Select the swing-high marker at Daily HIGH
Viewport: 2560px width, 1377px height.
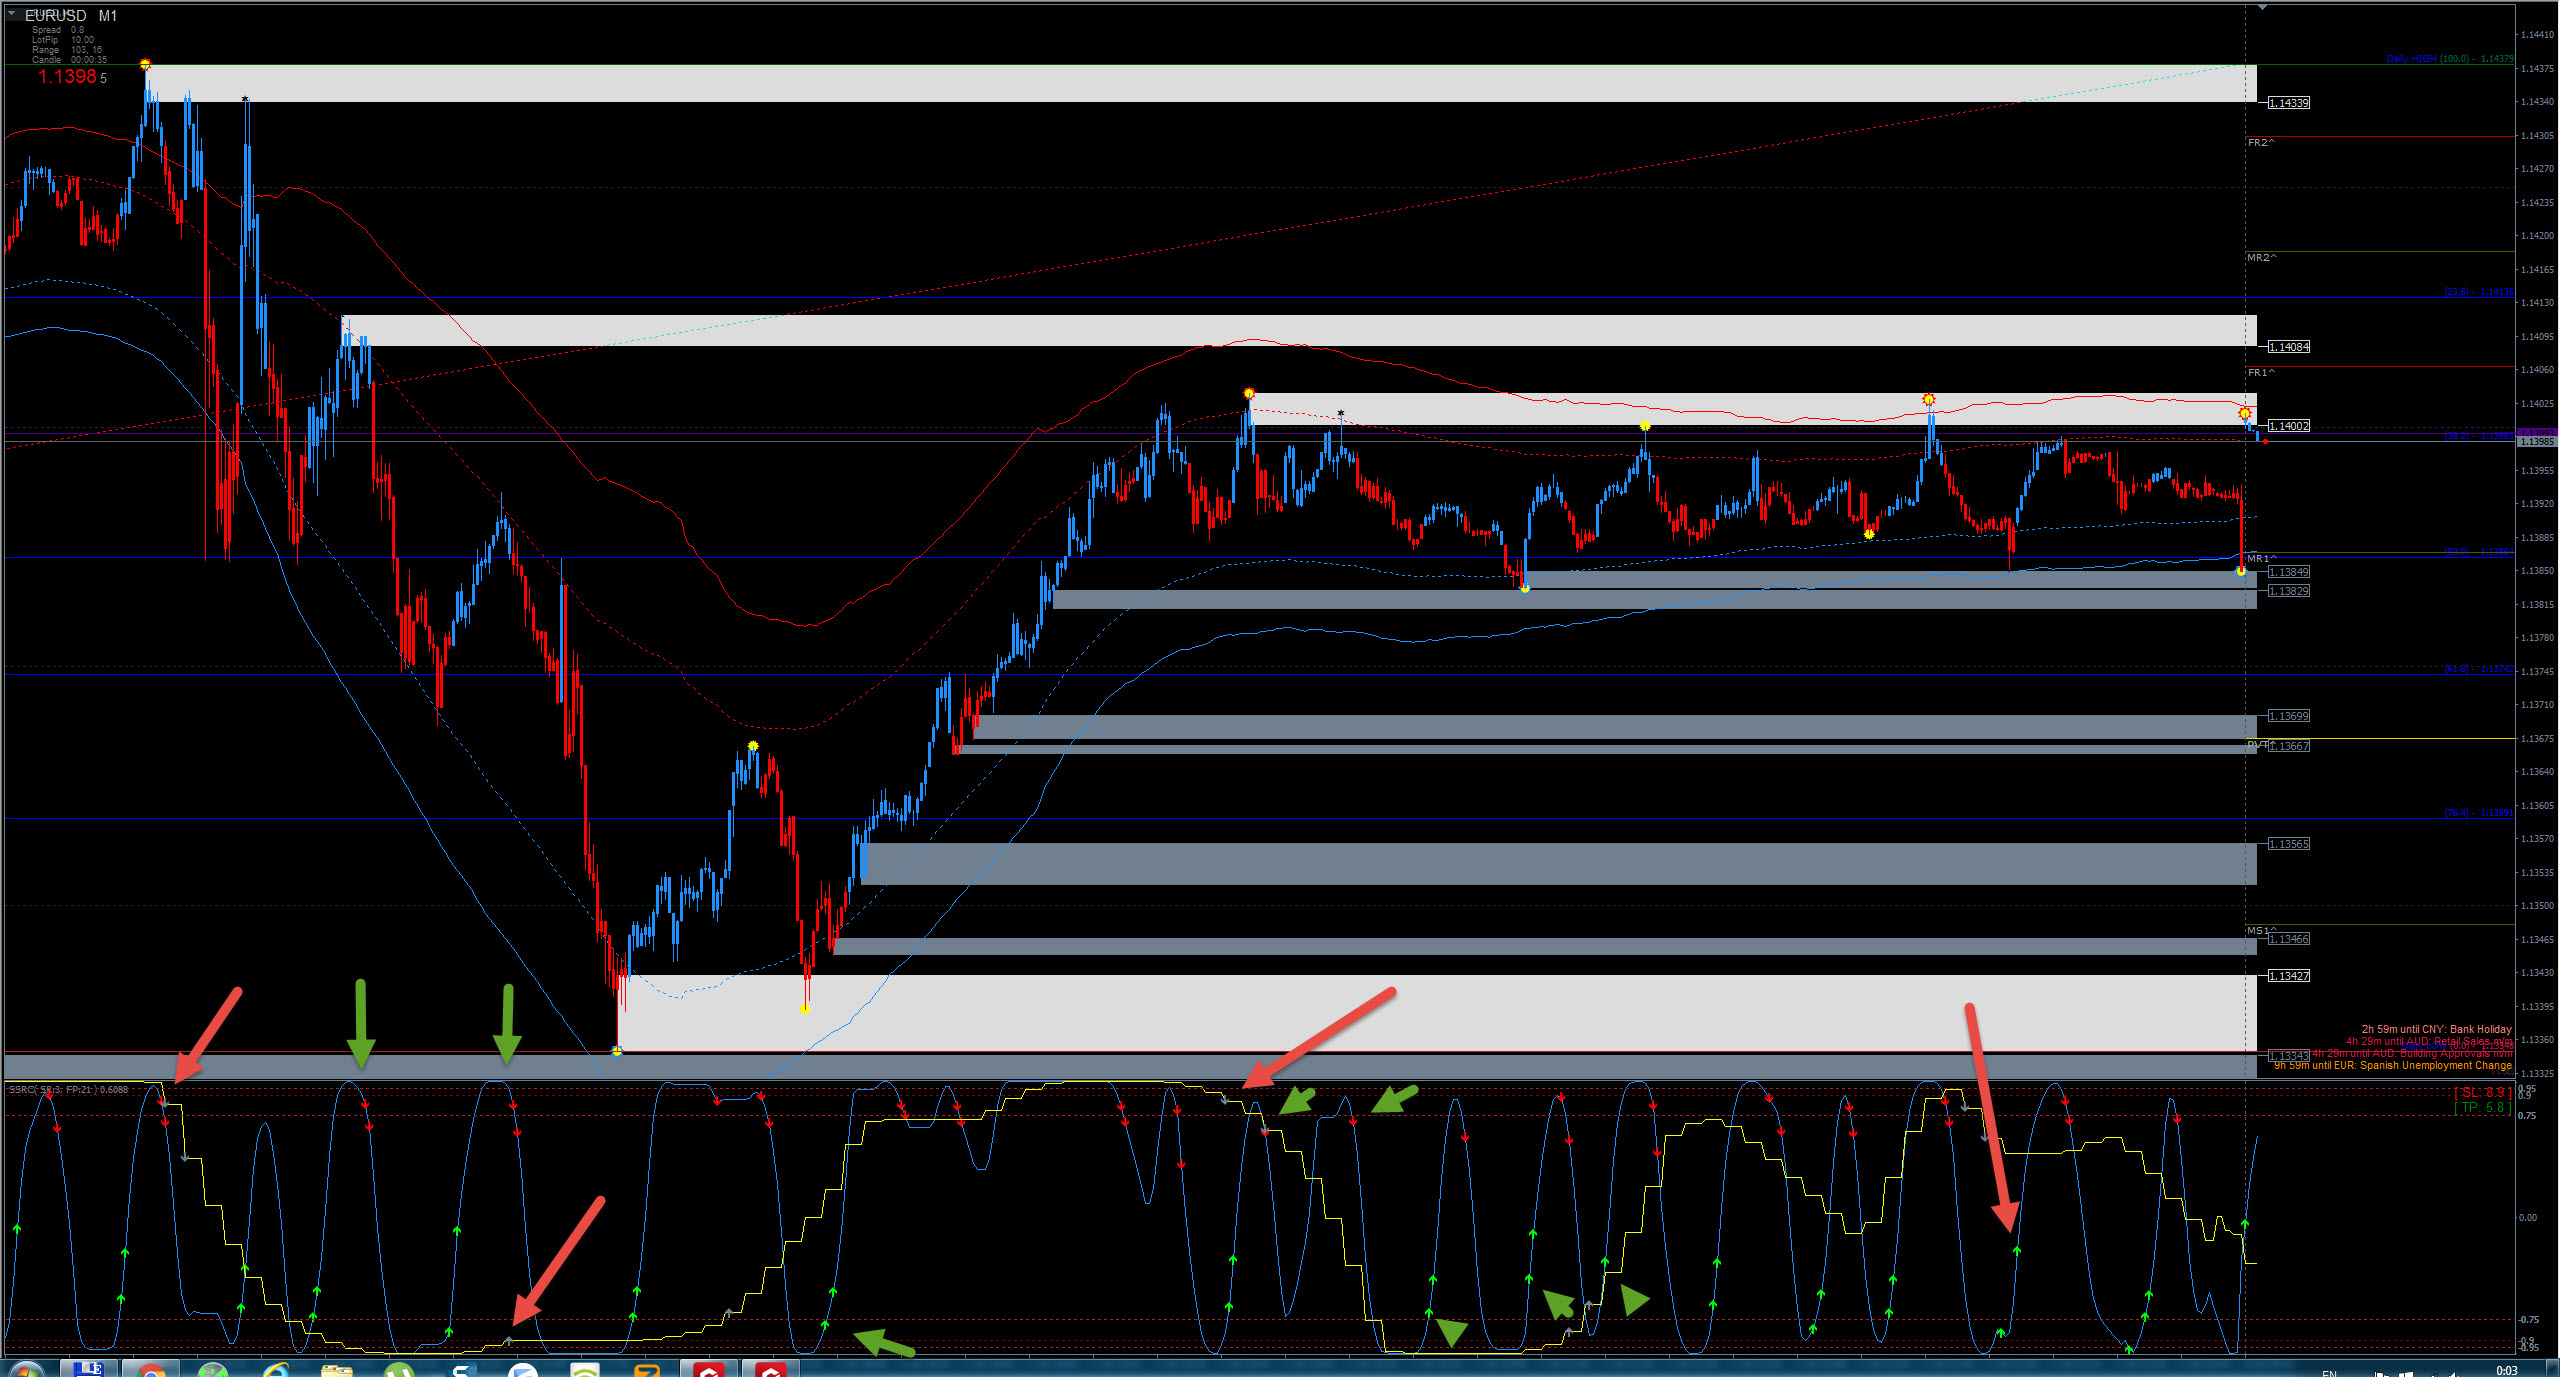[146, 65]
